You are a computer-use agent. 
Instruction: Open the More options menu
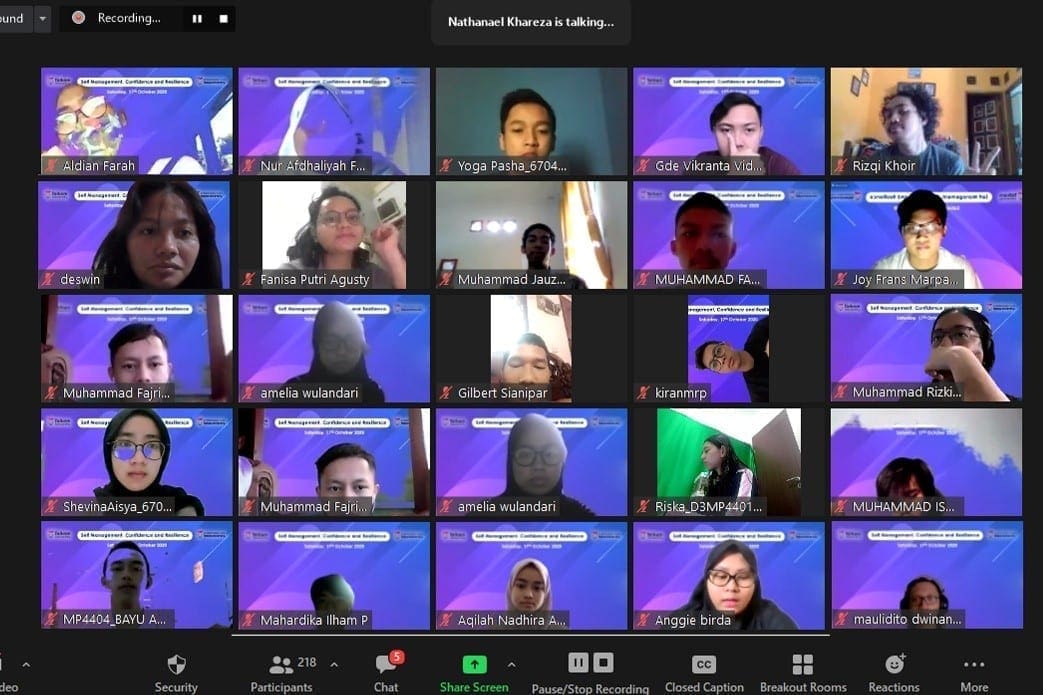click(x=974, y=671)
